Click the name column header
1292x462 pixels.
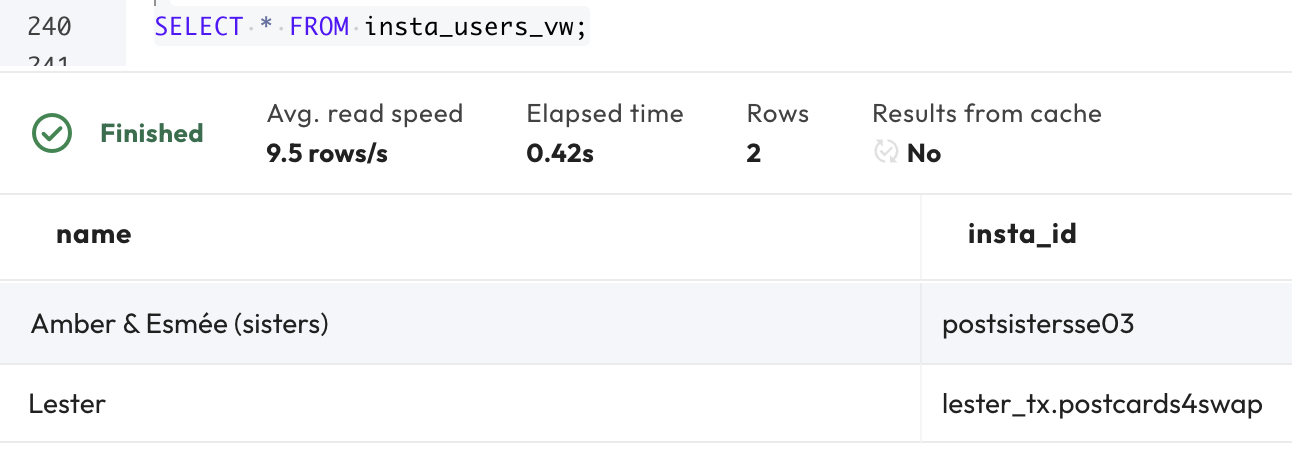[x=93, y=234]
